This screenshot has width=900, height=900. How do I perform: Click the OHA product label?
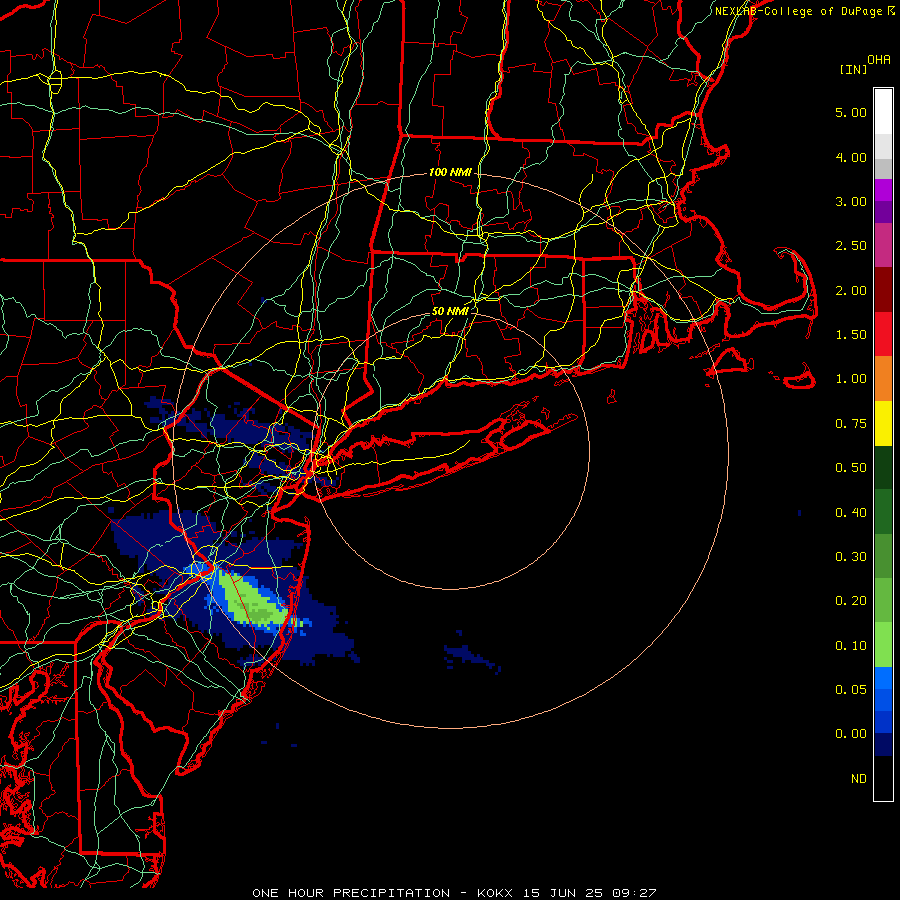879,60
